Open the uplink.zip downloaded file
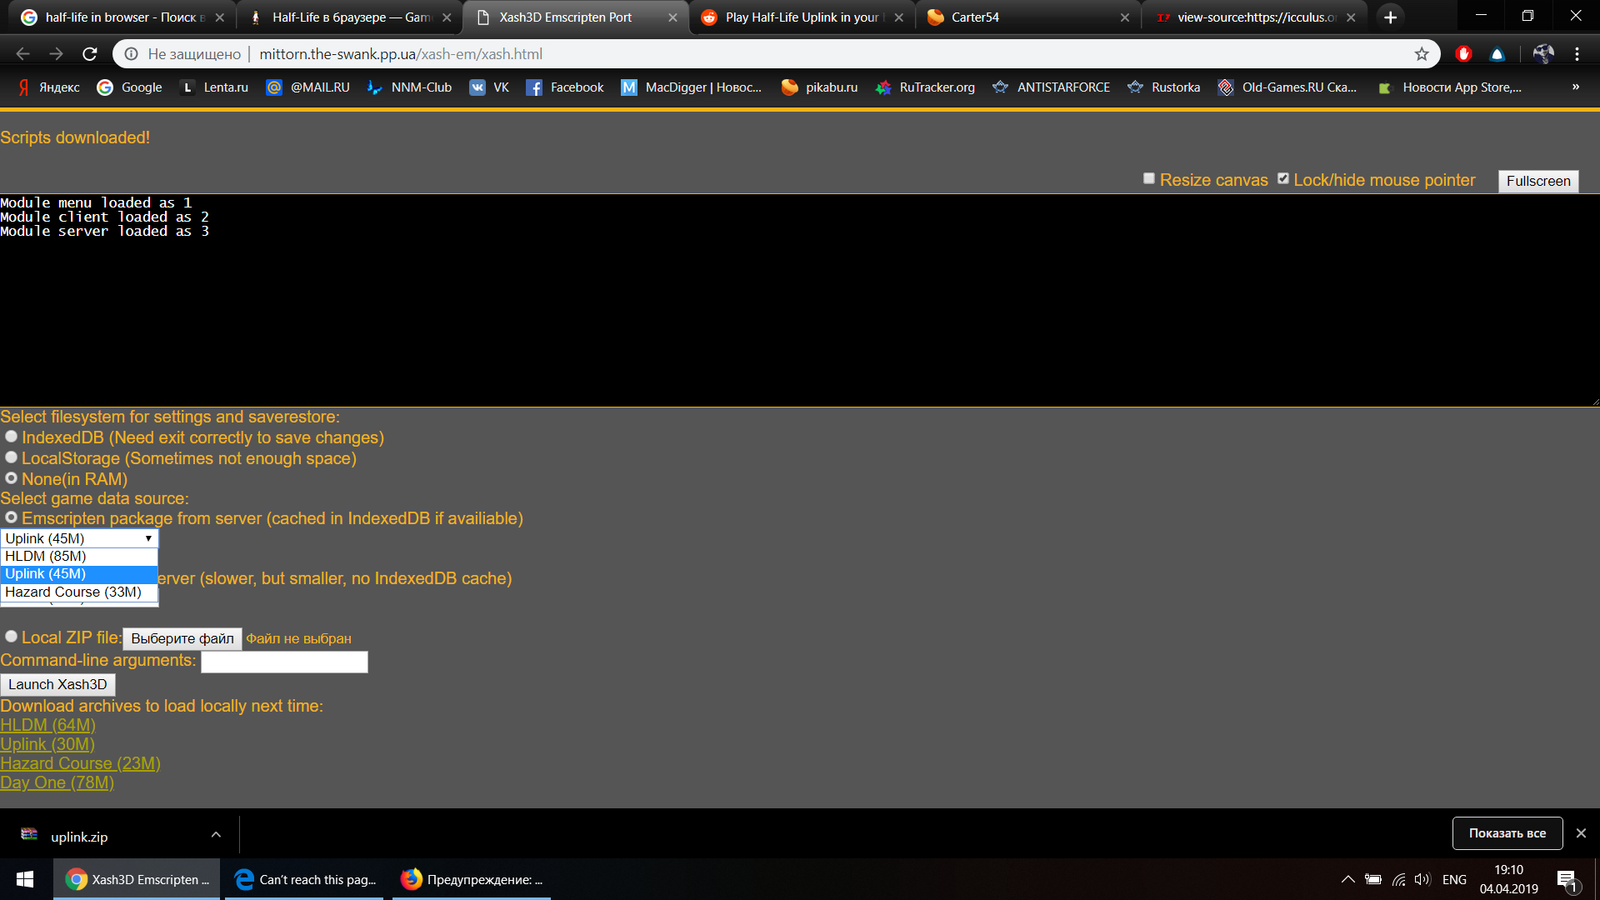This screenshot has height=900, width=1600. coord(79,836)
